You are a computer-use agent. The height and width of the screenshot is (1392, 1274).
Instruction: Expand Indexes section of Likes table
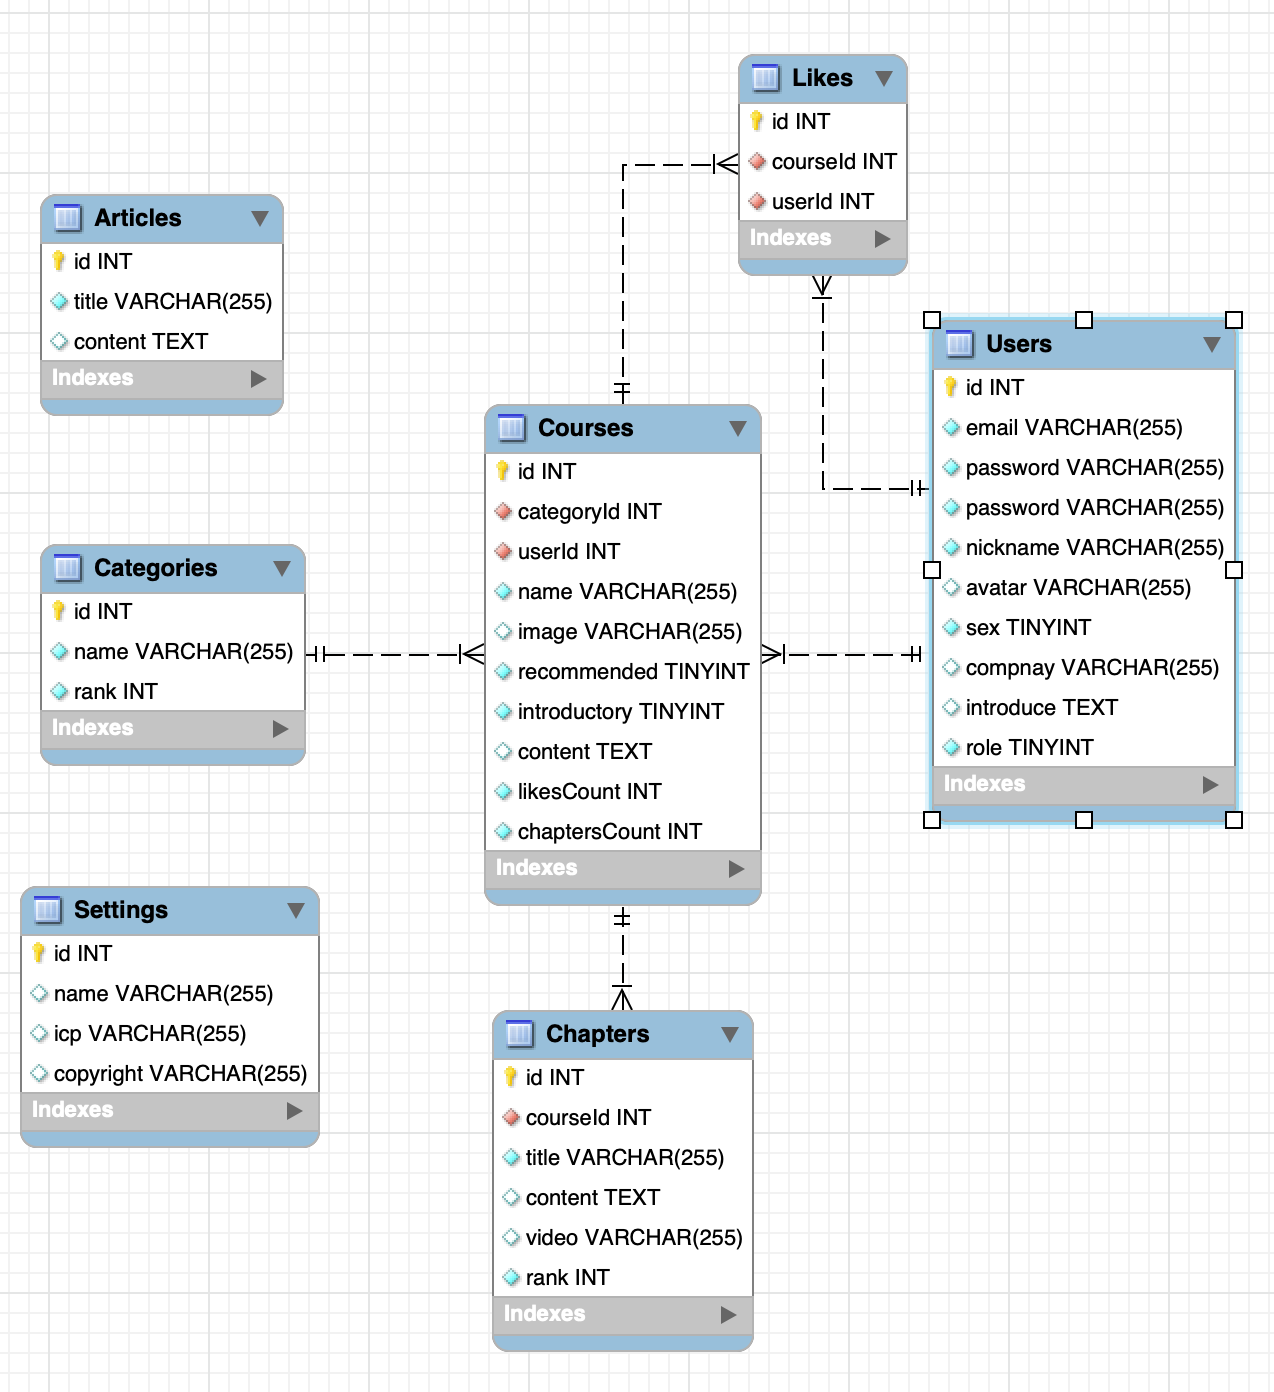pyautogui.click(x=882, y=238)
